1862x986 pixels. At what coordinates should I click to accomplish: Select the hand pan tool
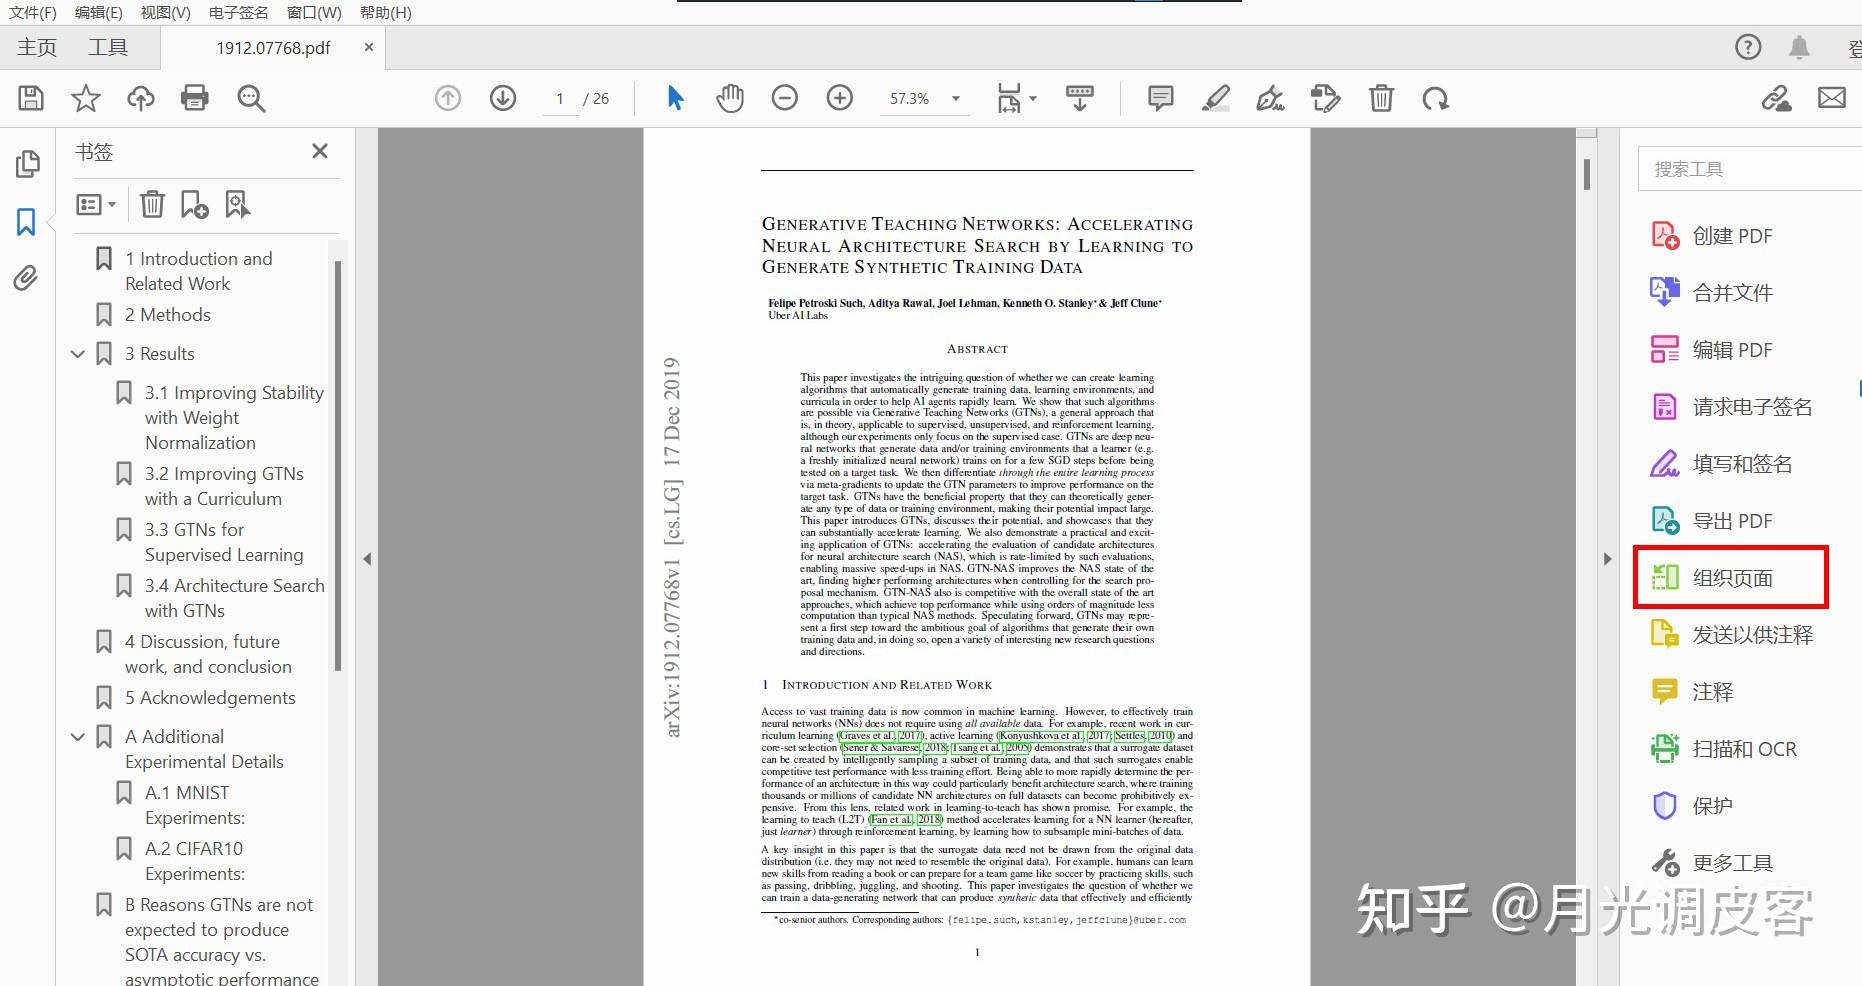(x=729, y=98)
